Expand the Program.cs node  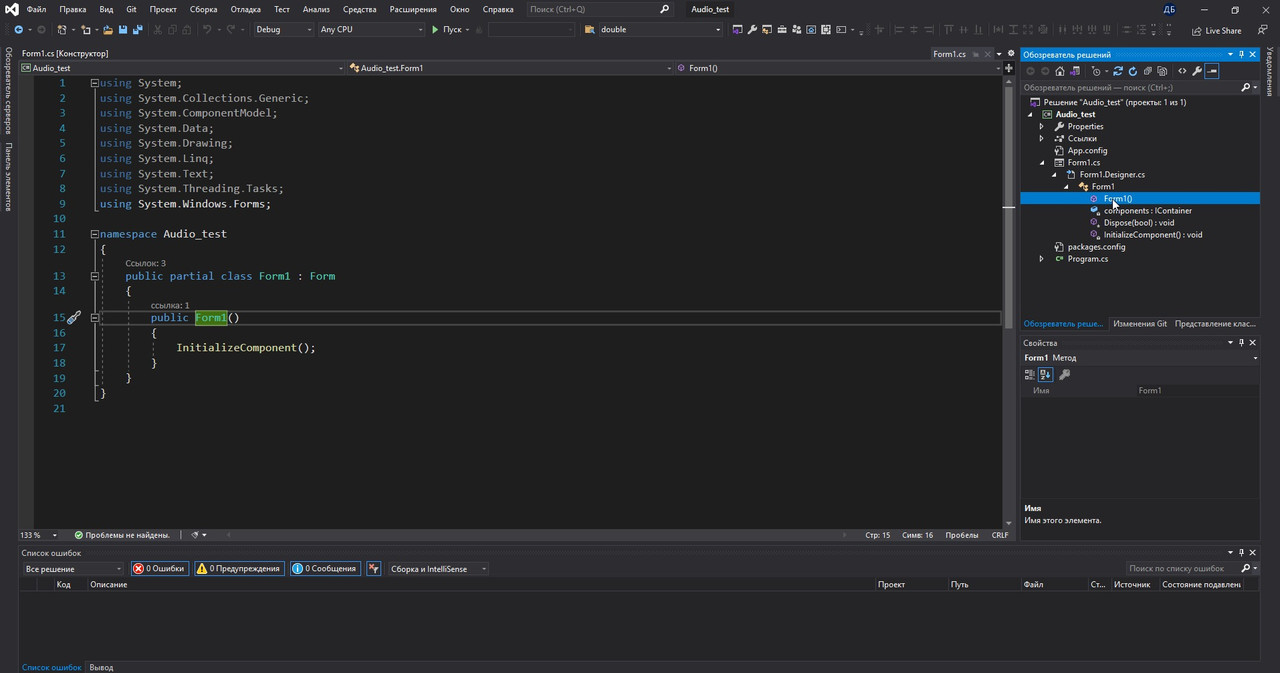click(1042, 258)
